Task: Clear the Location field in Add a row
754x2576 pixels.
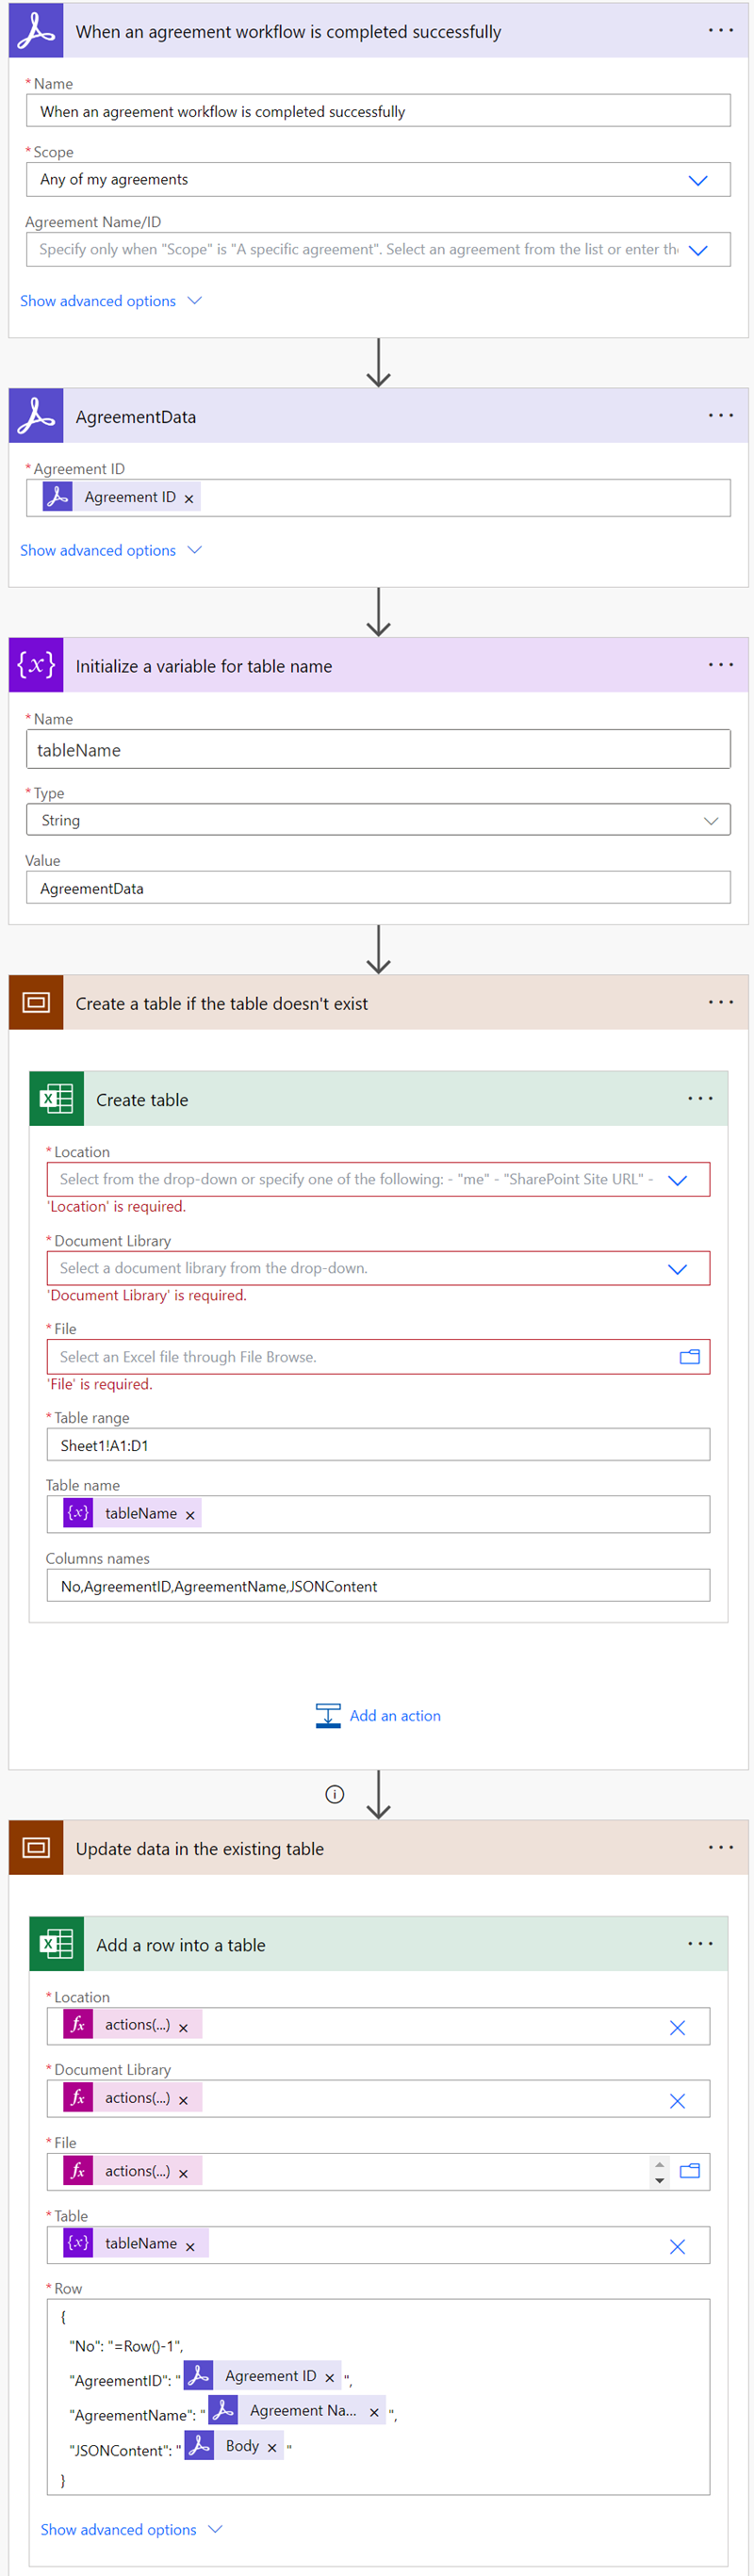Action: (677, 2027)
